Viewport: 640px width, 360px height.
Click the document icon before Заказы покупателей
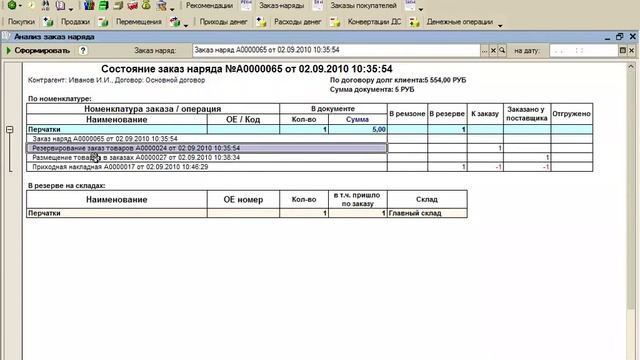tap(318, 5)
